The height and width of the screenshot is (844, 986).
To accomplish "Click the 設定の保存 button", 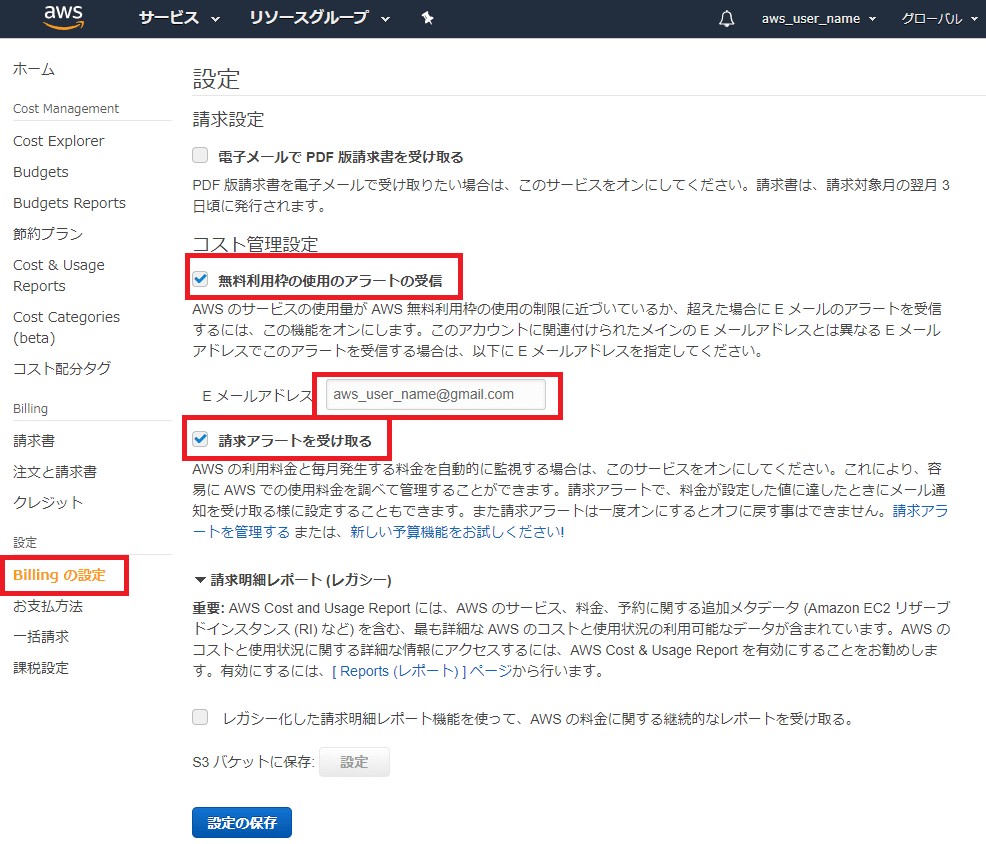I will (242, 823).
